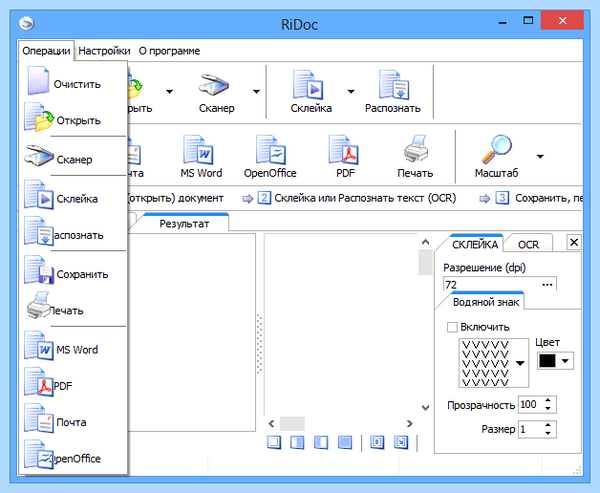Click the Операции menu bar item
The height and width of the screenshot is (493, 600).
[x=46, y=51]
